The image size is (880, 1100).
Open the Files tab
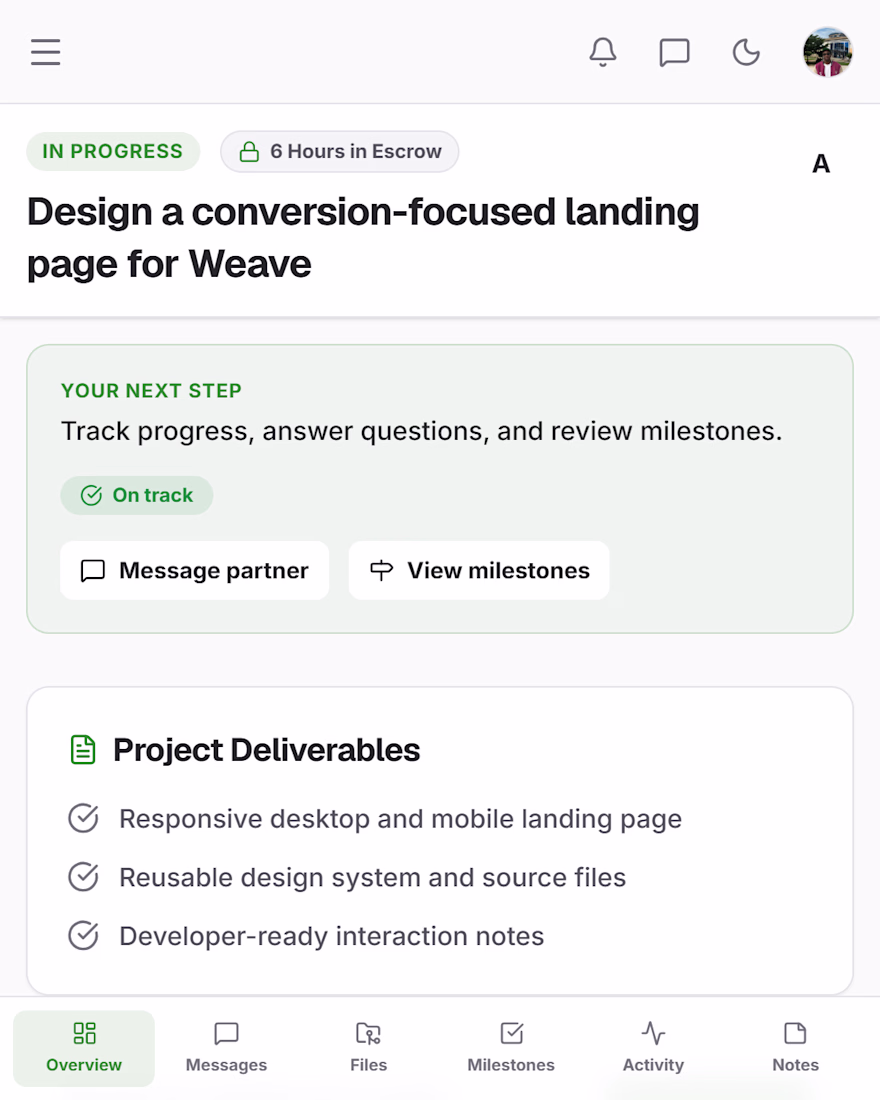point(368,1048)
